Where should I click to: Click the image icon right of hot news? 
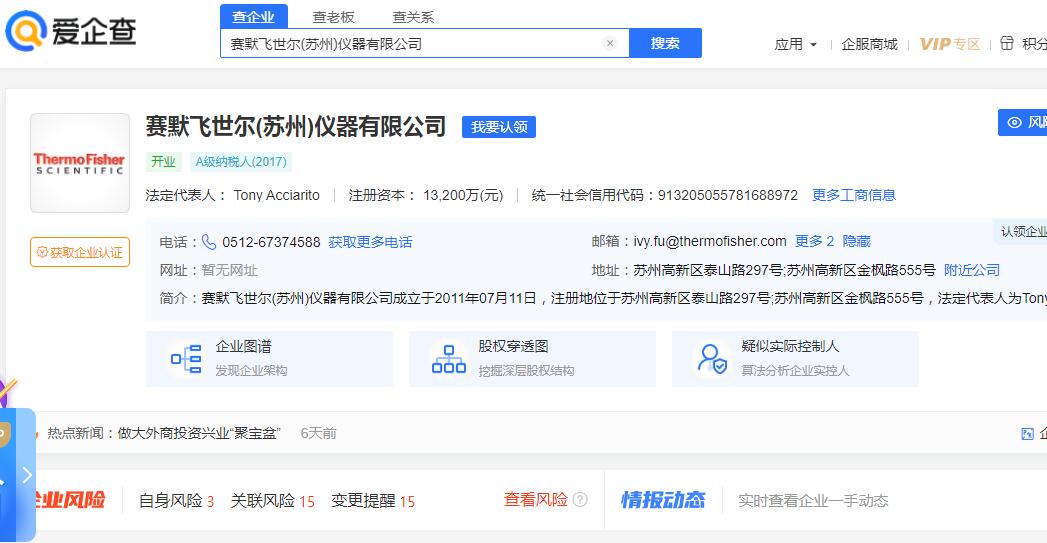(1028, 434)
